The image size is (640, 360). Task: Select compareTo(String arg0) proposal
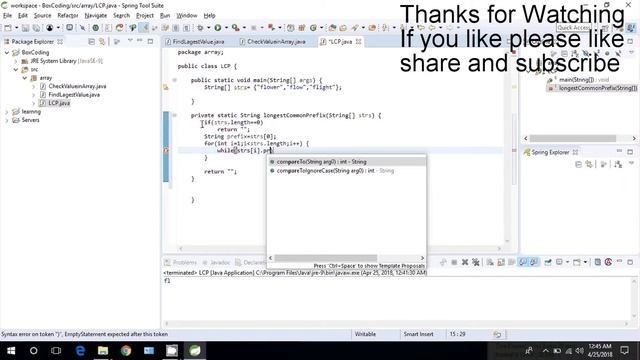point(347,162)
